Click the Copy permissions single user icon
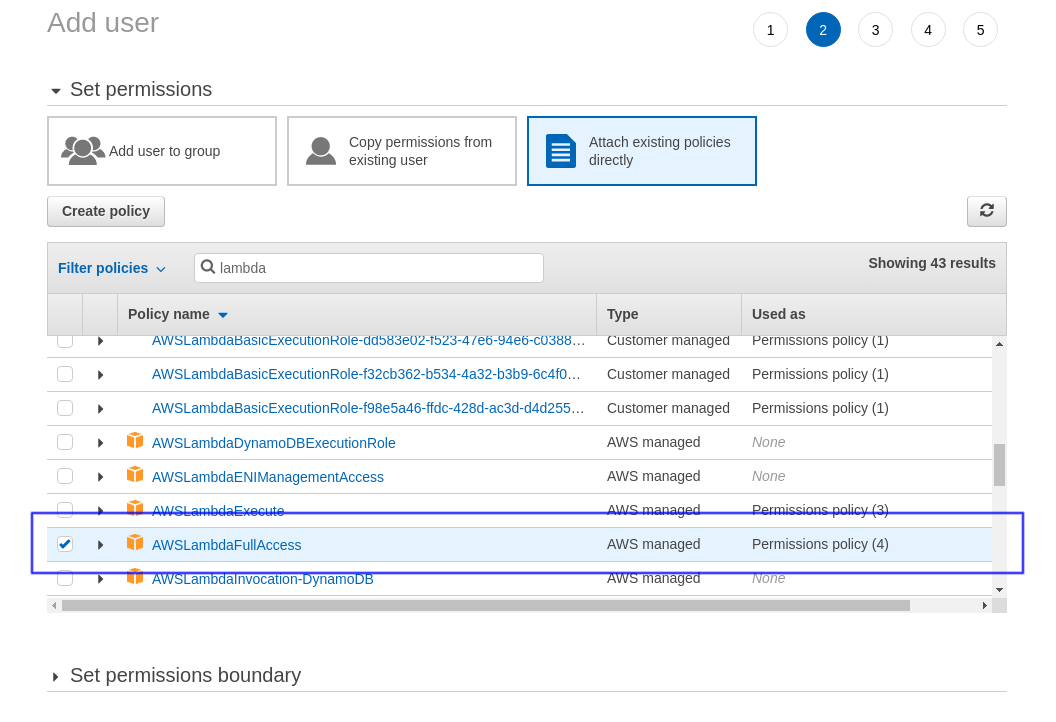1056x722 pixels. pyautogui.click(x=321, y=151)
